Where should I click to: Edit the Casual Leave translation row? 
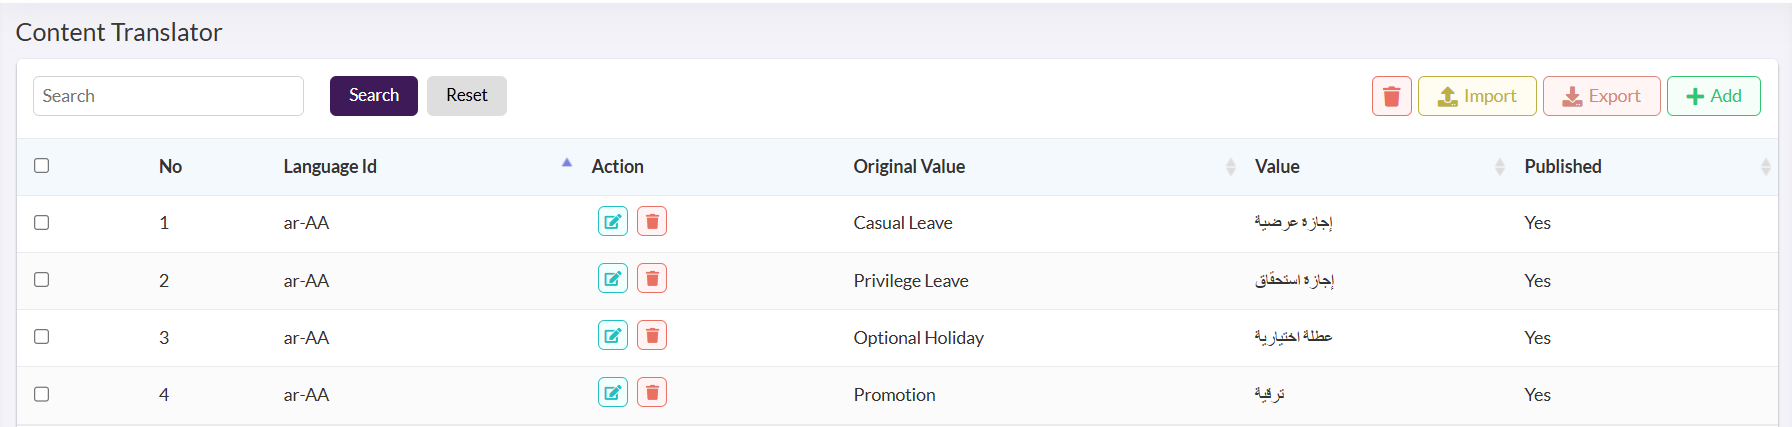point(613,221)
